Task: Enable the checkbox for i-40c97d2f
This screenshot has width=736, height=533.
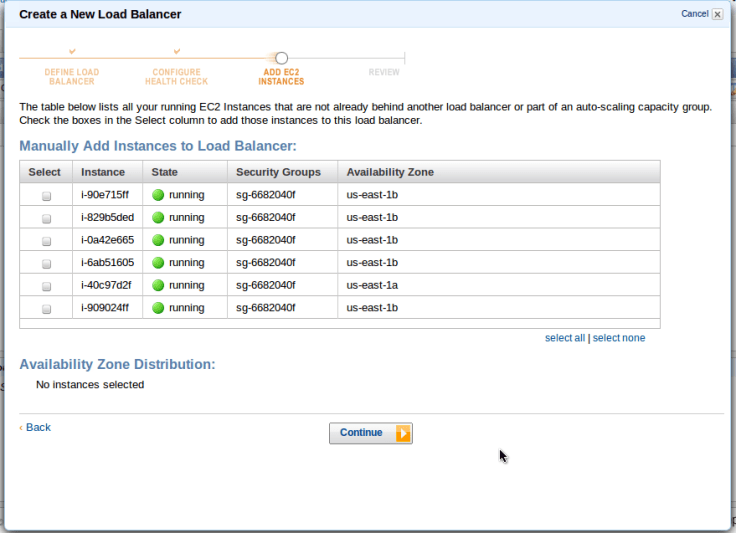Action: point(46,286)
